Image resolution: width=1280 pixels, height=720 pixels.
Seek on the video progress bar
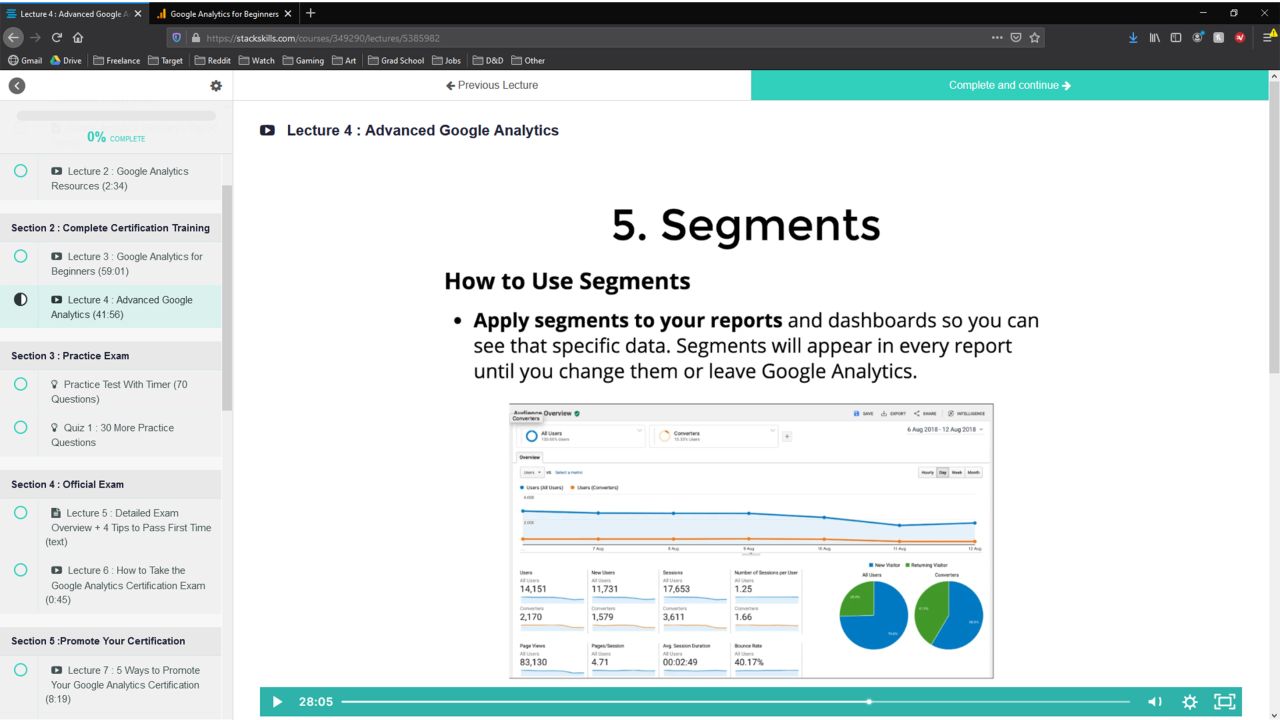pos(735,702)
